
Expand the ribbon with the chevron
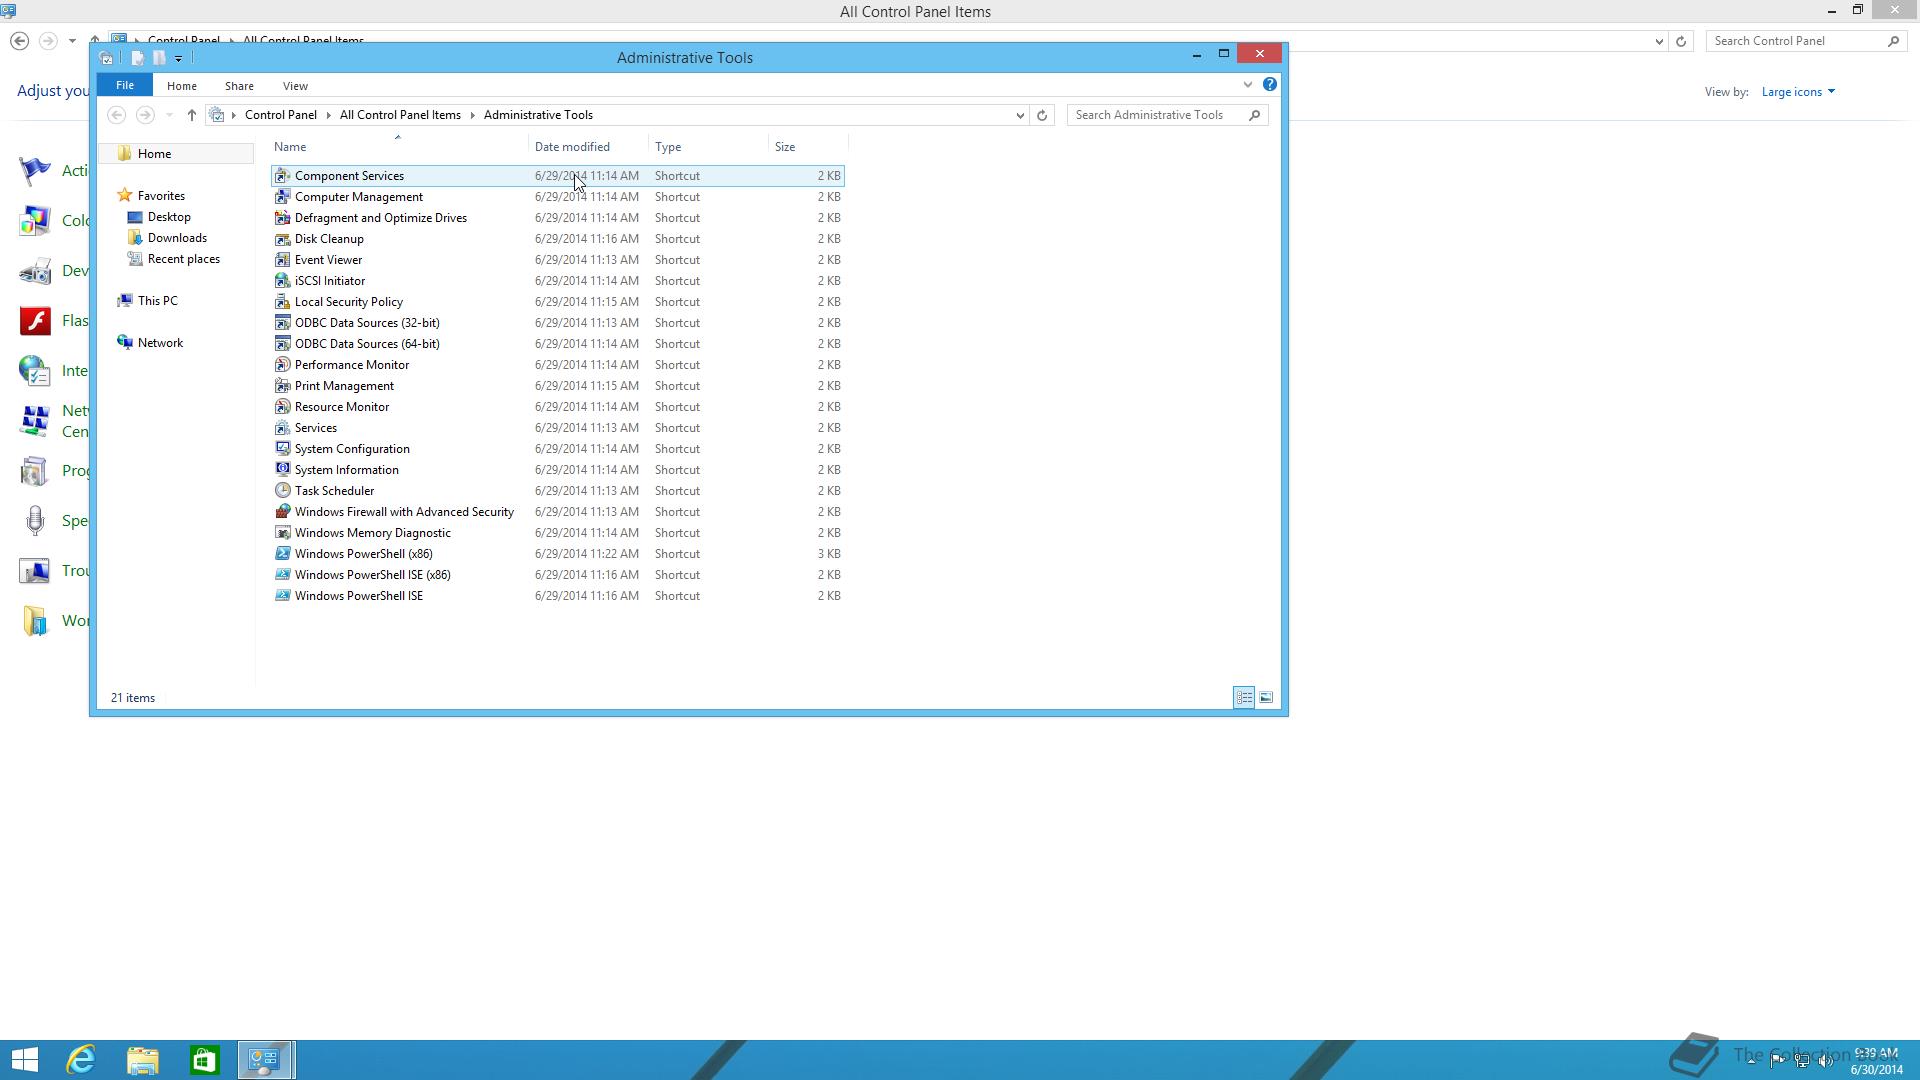[1247, 85]
